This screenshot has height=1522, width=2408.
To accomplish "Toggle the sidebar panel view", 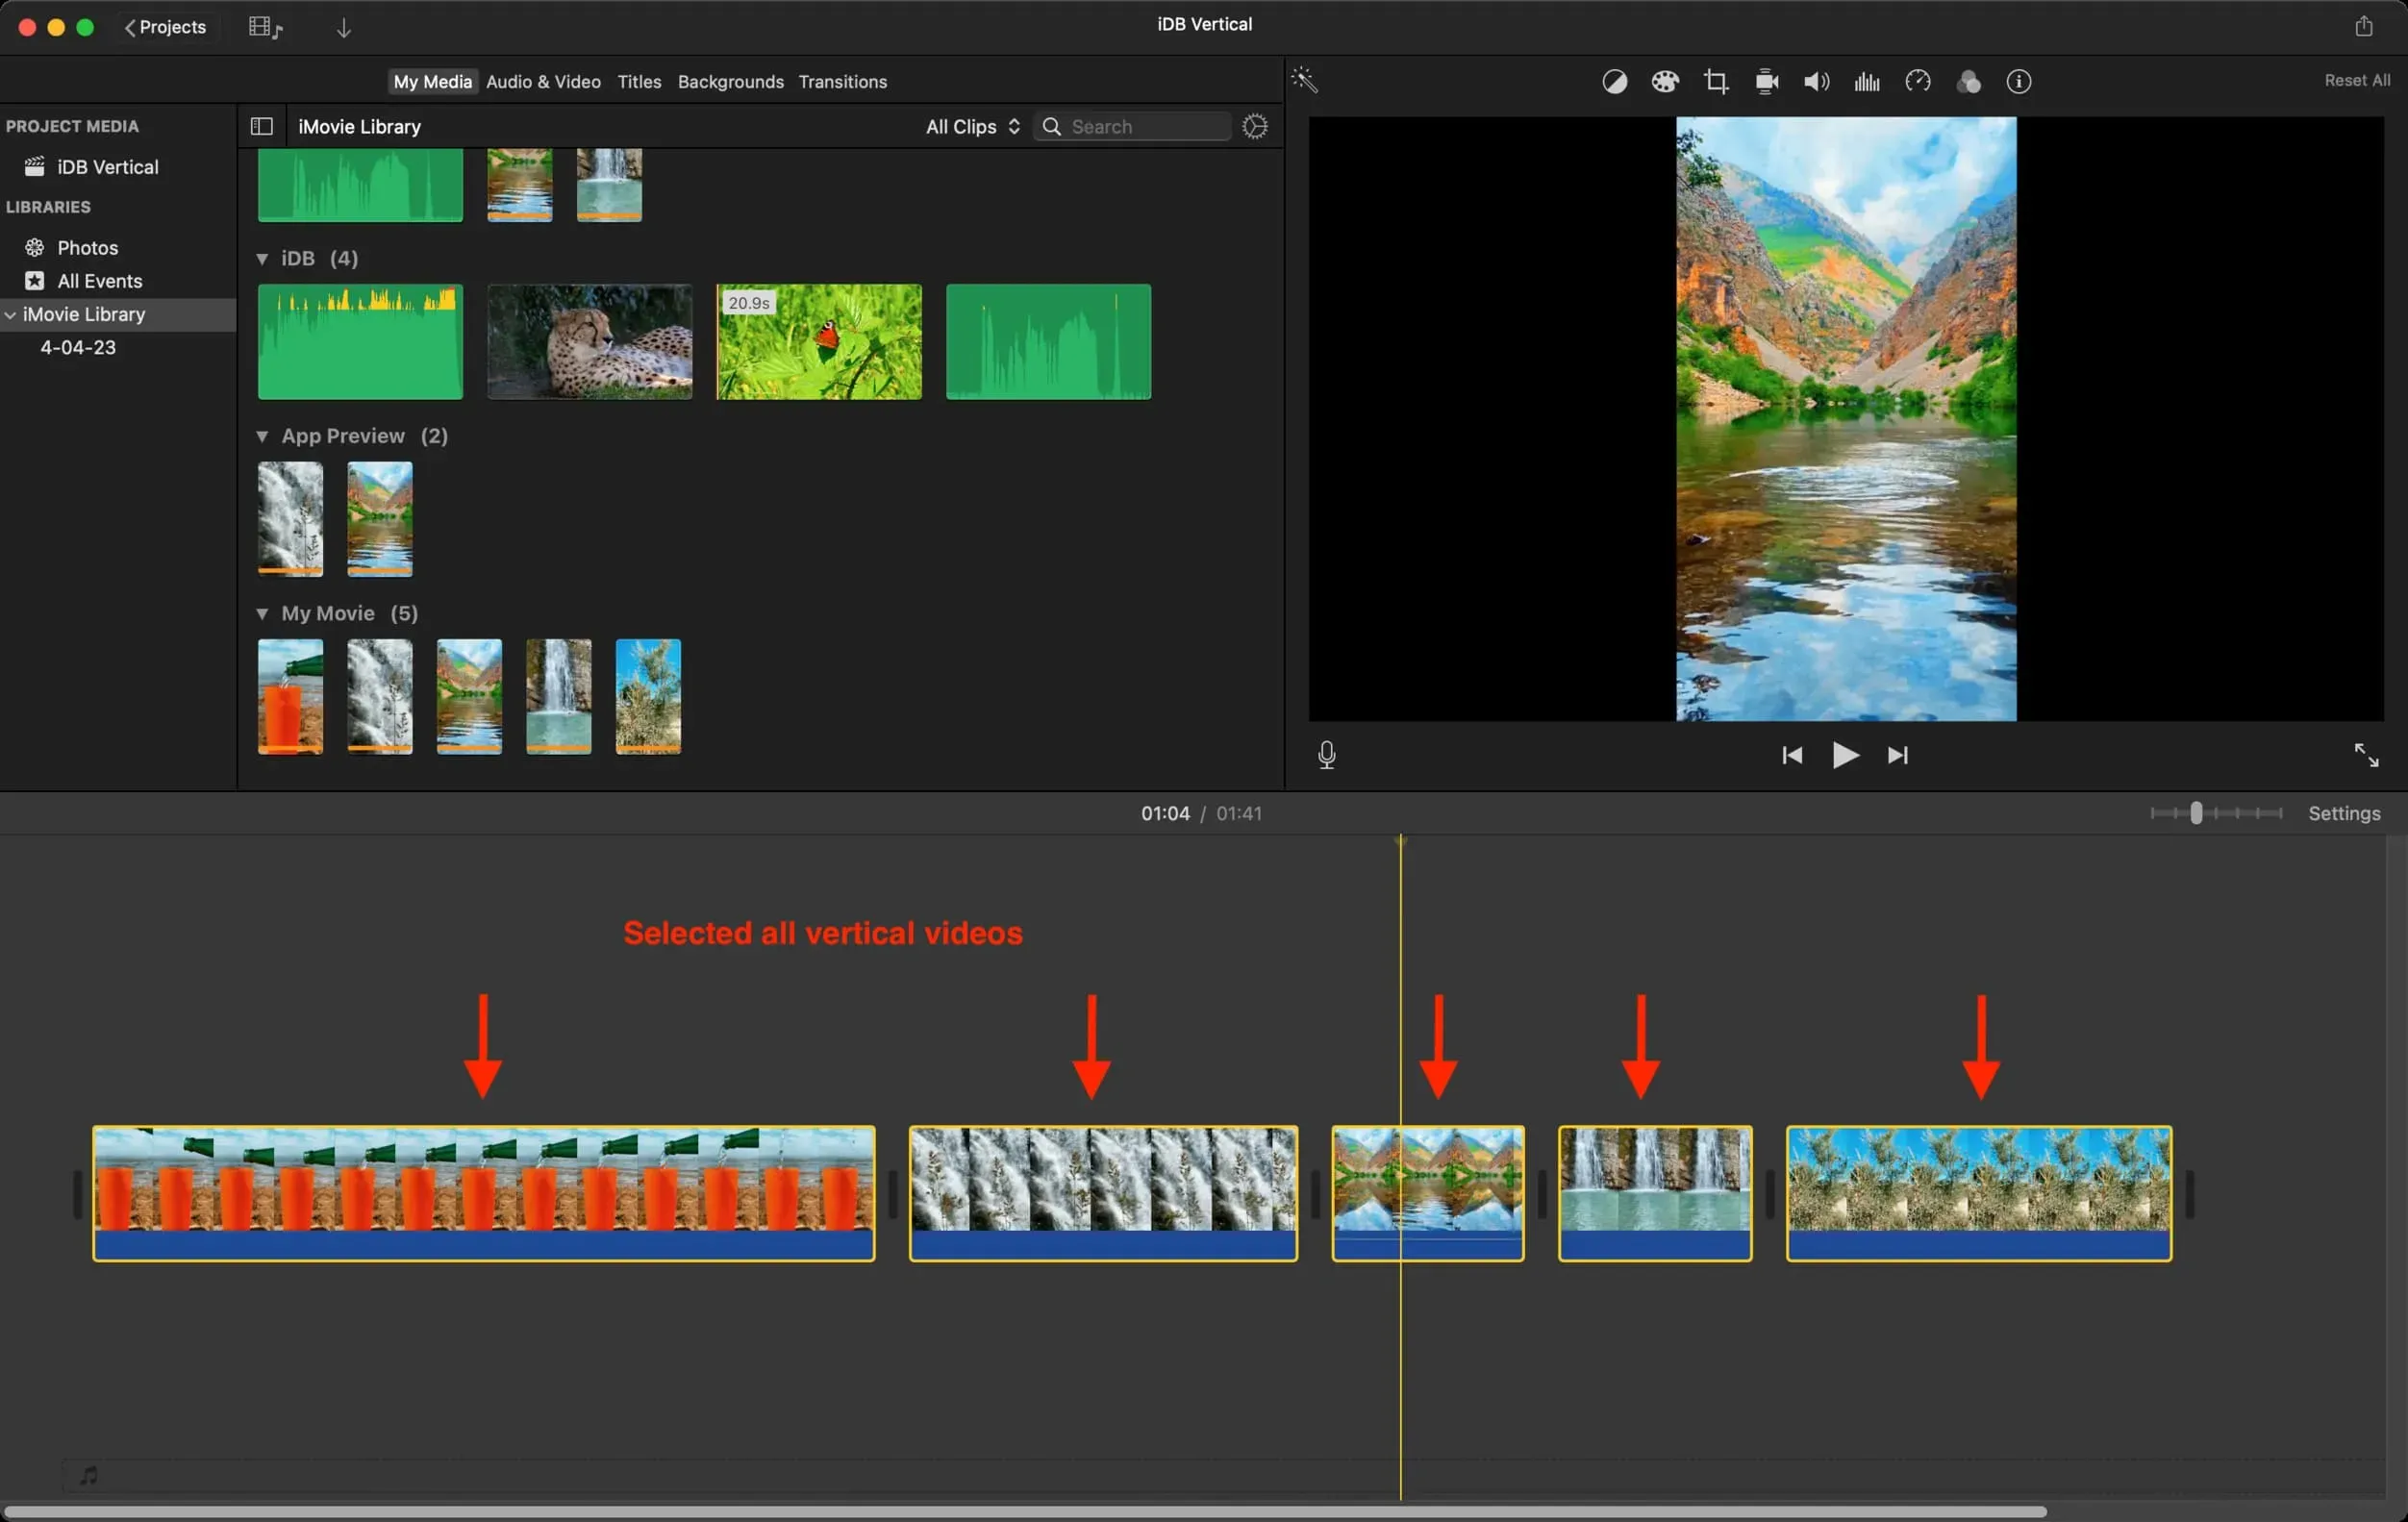I will coord(262,124).
